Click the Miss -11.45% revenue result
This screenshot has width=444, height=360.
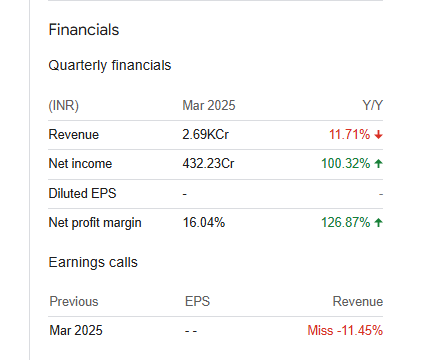point(345,331)
